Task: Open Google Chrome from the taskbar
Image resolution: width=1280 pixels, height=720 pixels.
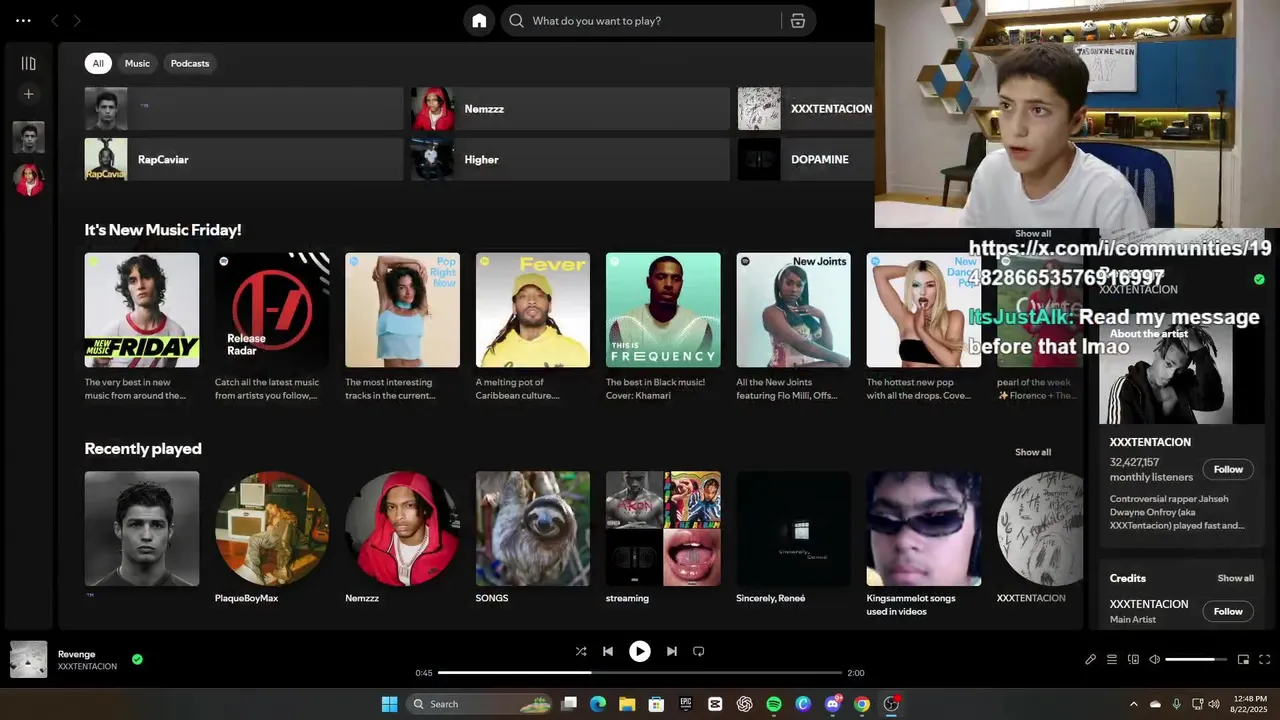Action: [x=862, y=704]
